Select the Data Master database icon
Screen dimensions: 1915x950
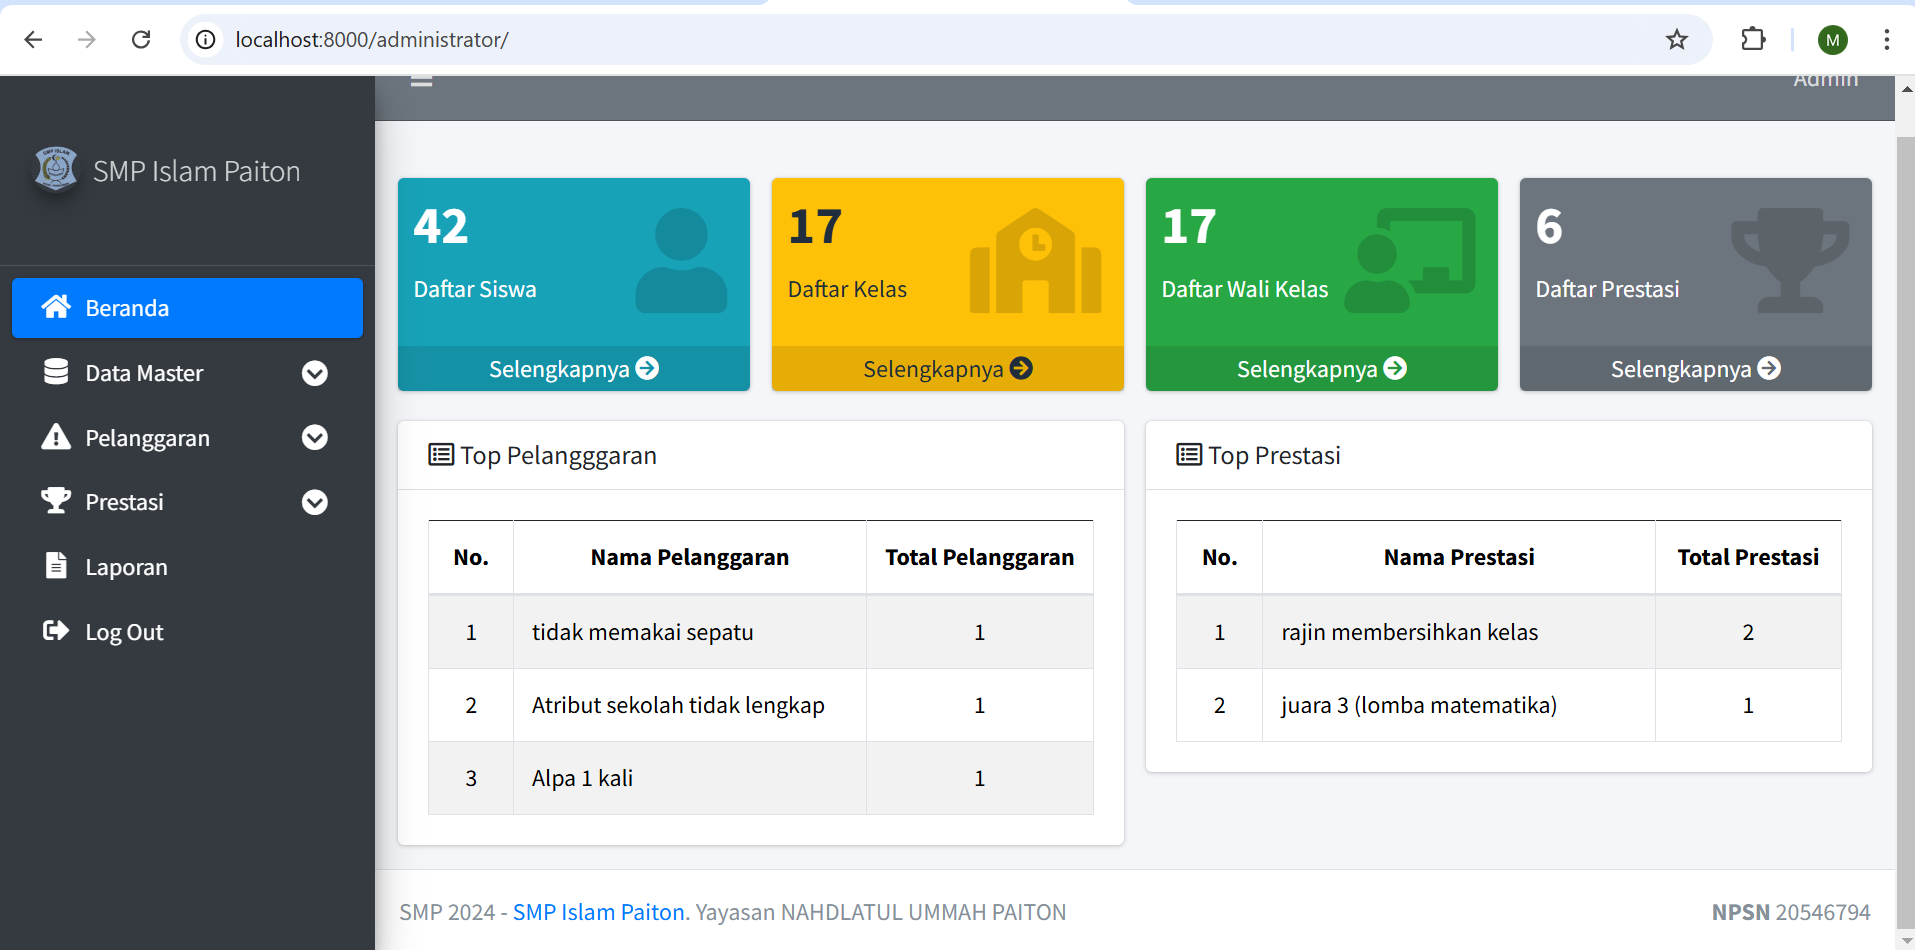[57, 372]
